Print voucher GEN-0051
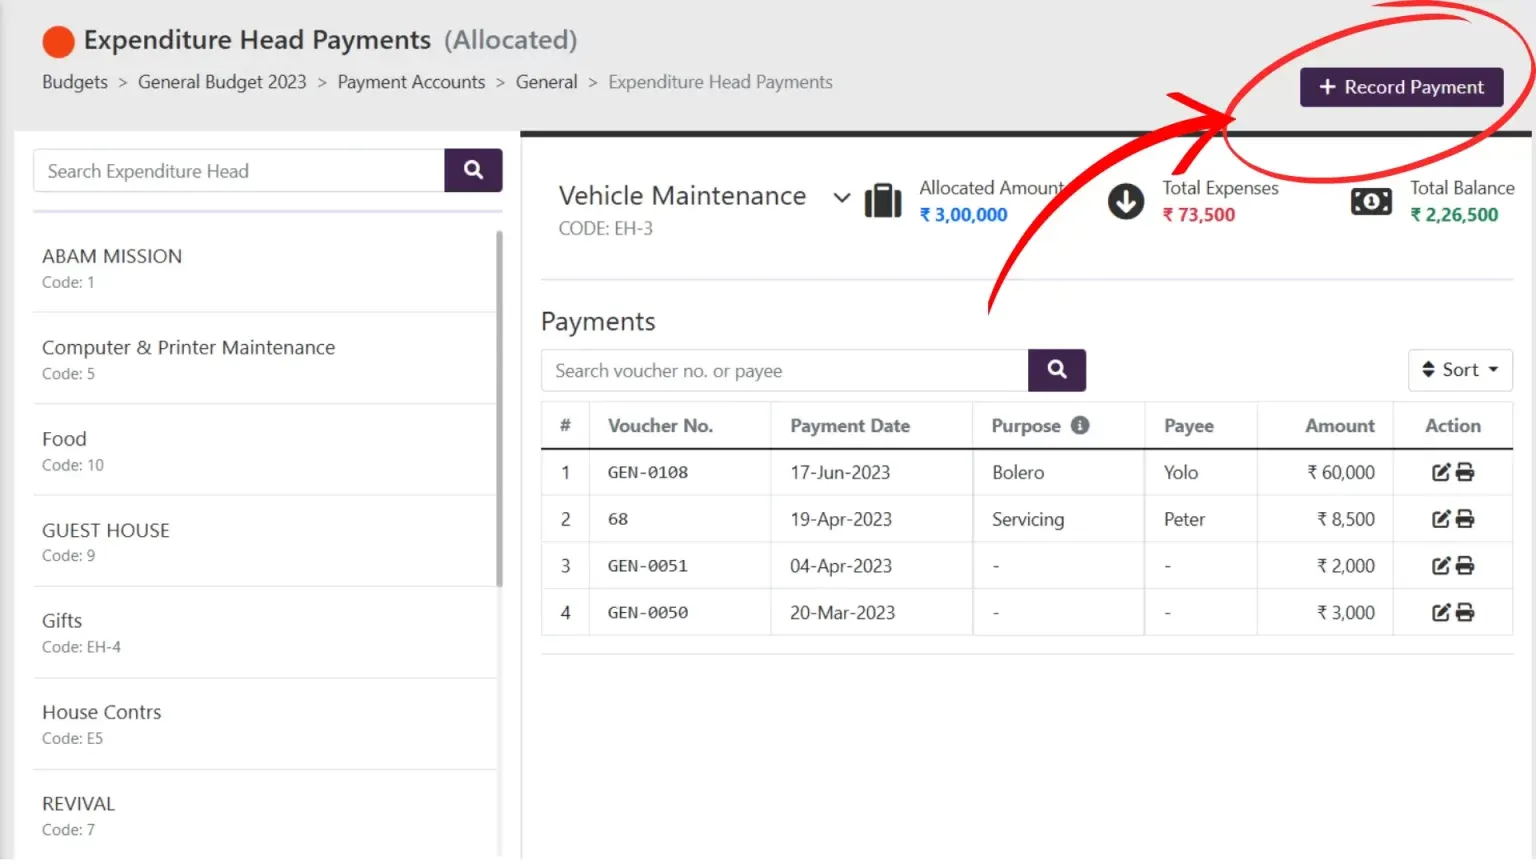Image resolution: width=1536 pixels, height=864 pixels. (1465, 566)
